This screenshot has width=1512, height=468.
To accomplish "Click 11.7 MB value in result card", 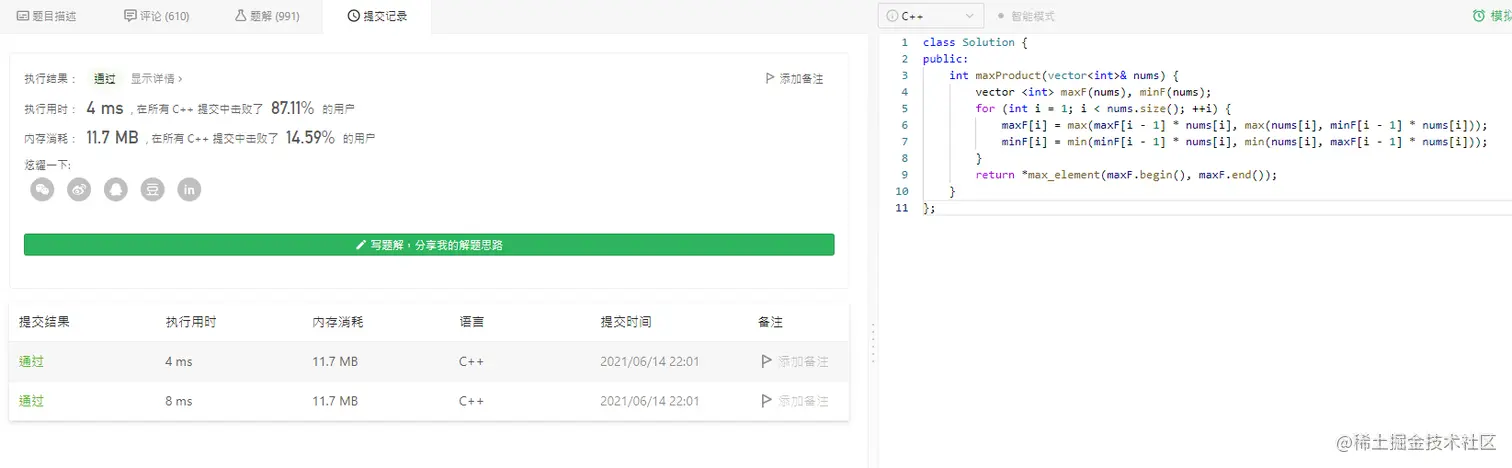I will pos(112,137).
